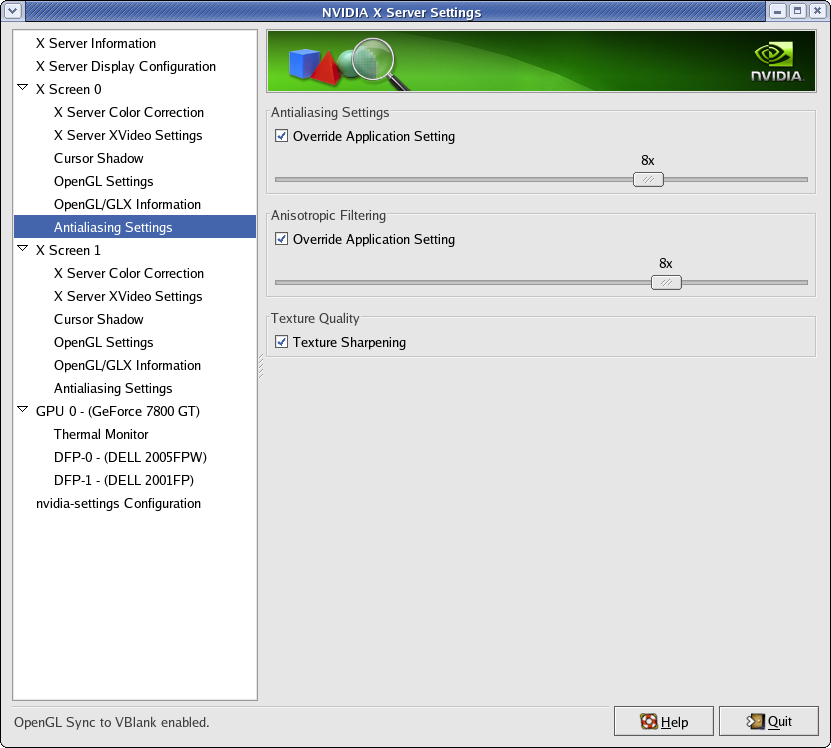Close the NVIDIA X Server Settings window

tap(818, 11)
